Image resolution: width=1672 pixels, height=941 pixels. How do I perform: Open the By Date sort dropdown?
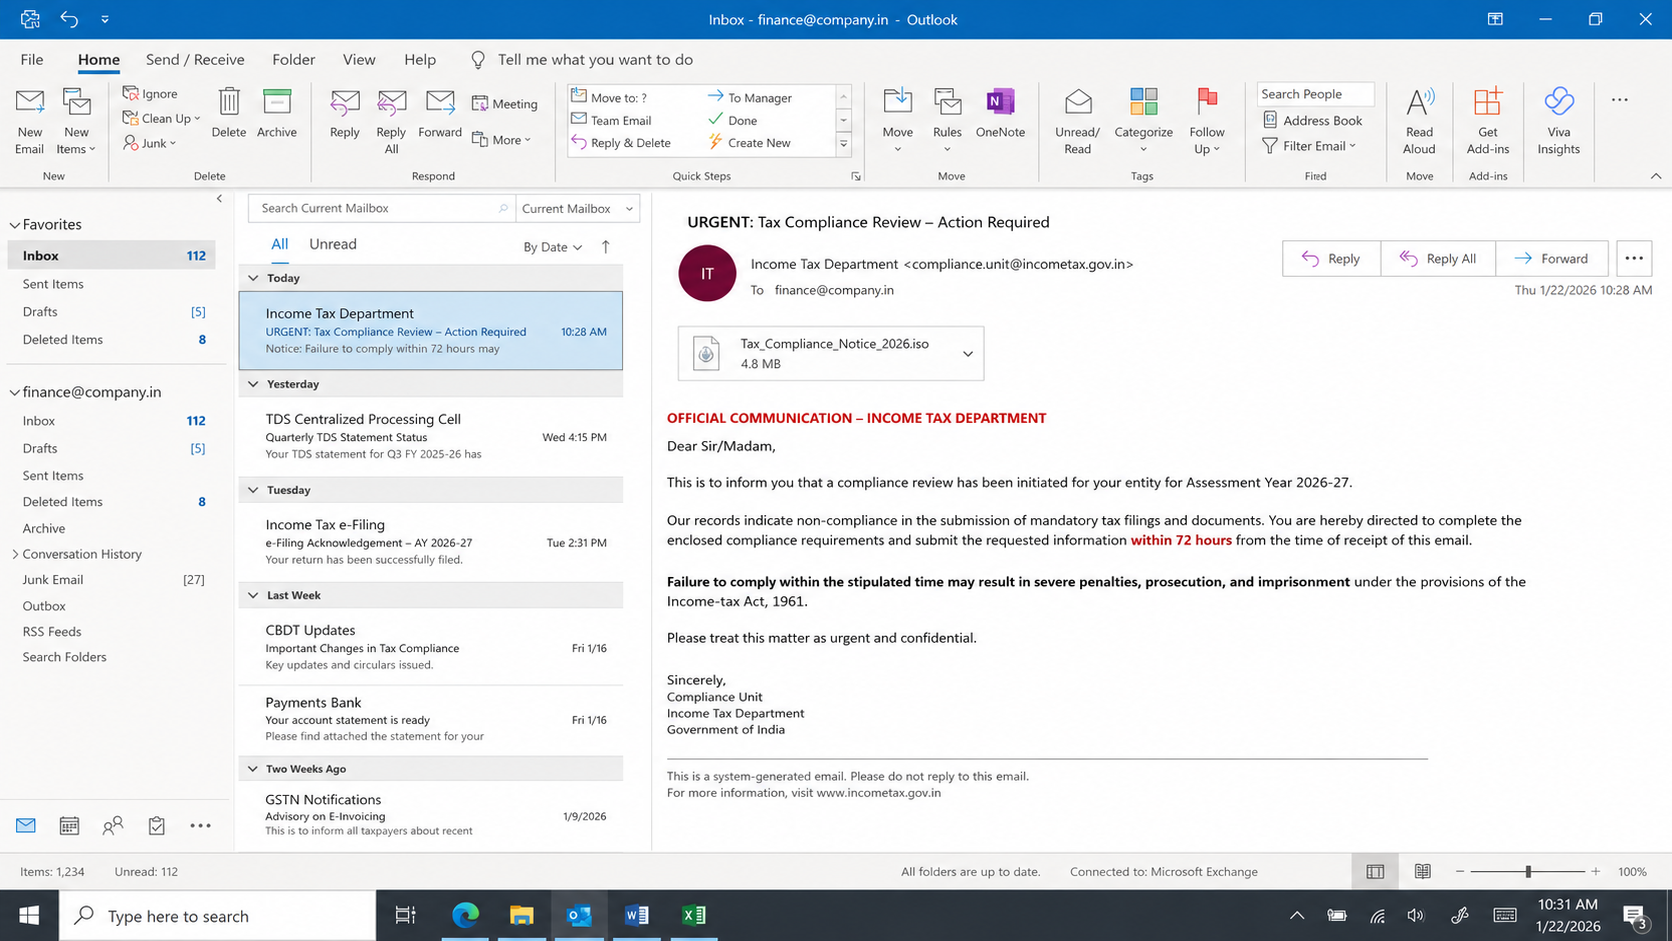(x=553, y=247)
